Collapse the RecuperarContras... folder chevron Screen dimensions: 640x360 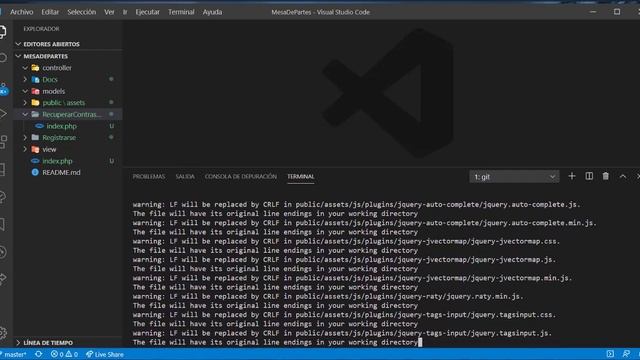pos(25,114)
